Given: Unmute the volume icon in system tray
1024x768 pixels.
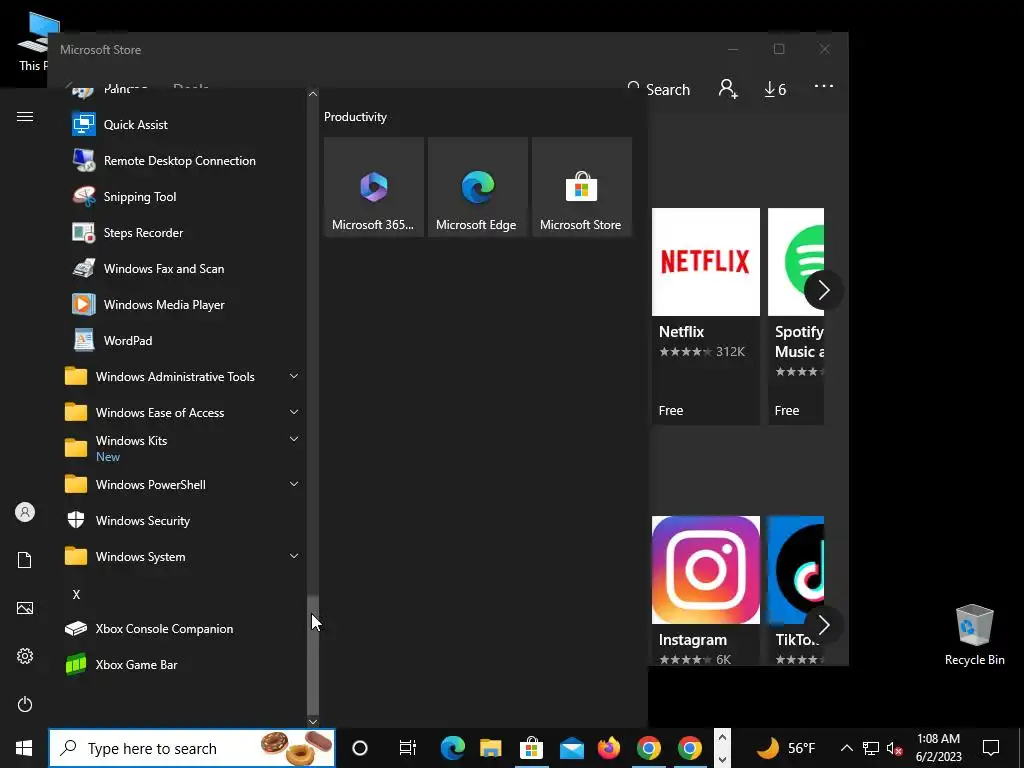Looking at the screenshot, I should [x=894, y=748].
